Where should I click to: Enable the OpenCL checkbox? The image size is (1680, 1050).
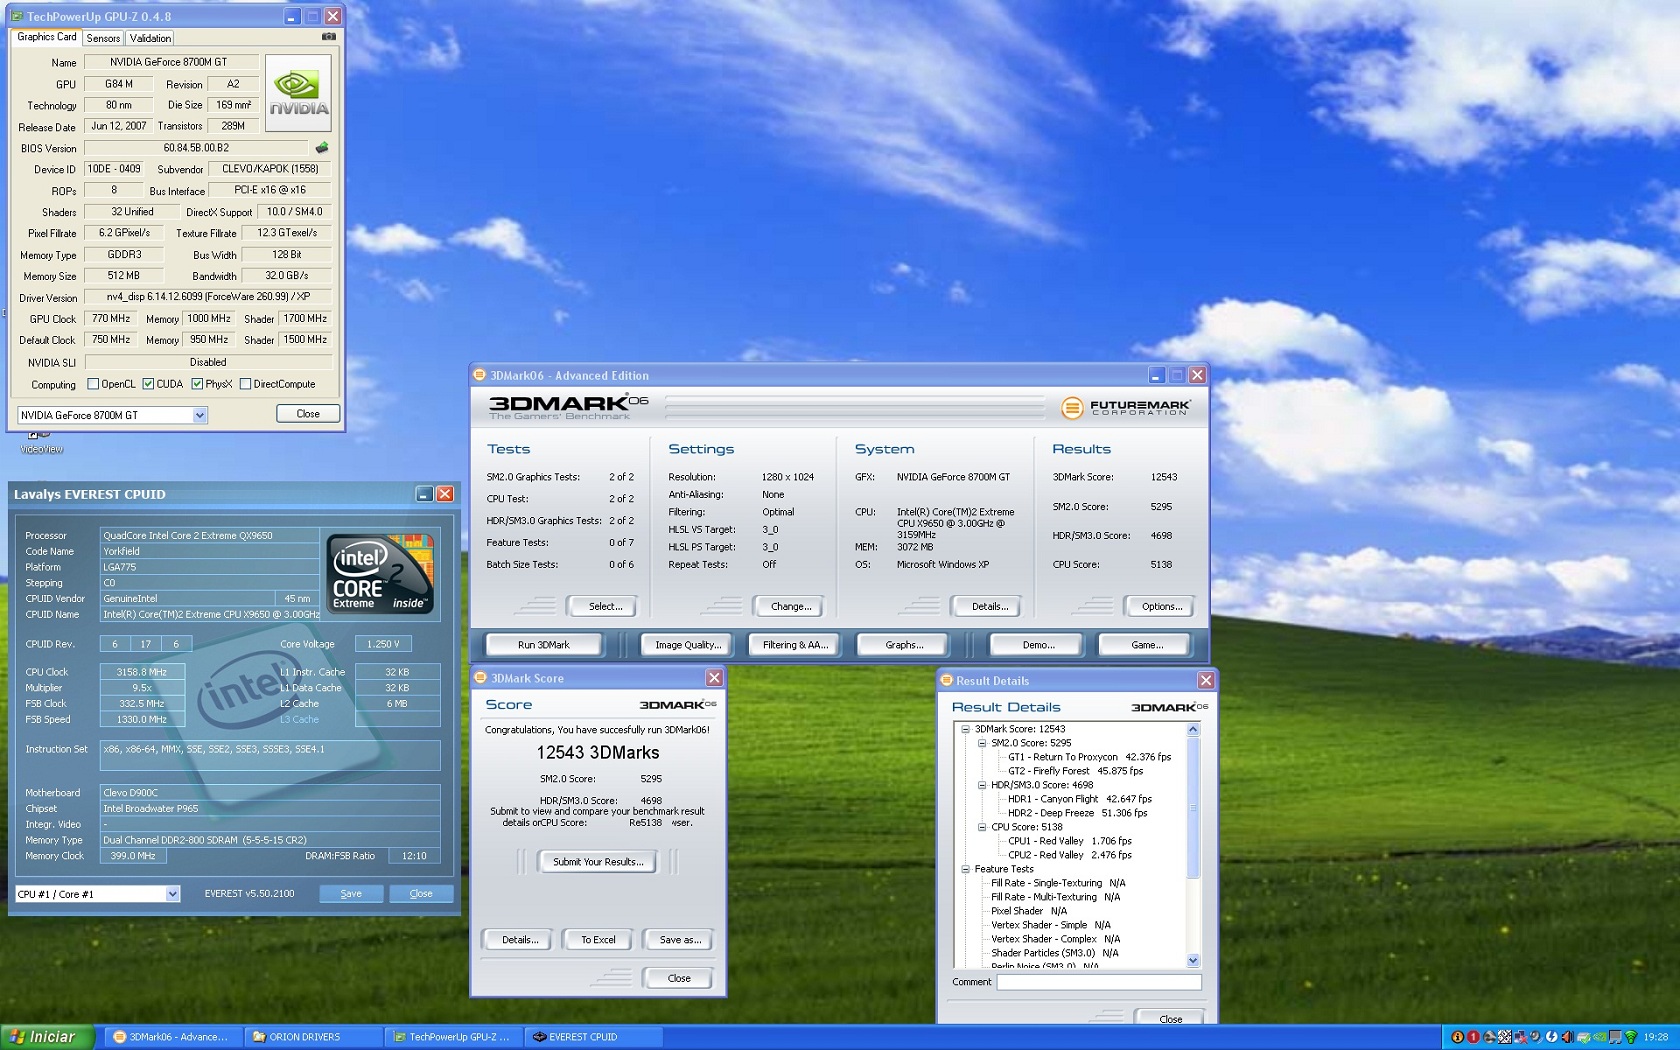pyautogui.click(x=93, y=384)
